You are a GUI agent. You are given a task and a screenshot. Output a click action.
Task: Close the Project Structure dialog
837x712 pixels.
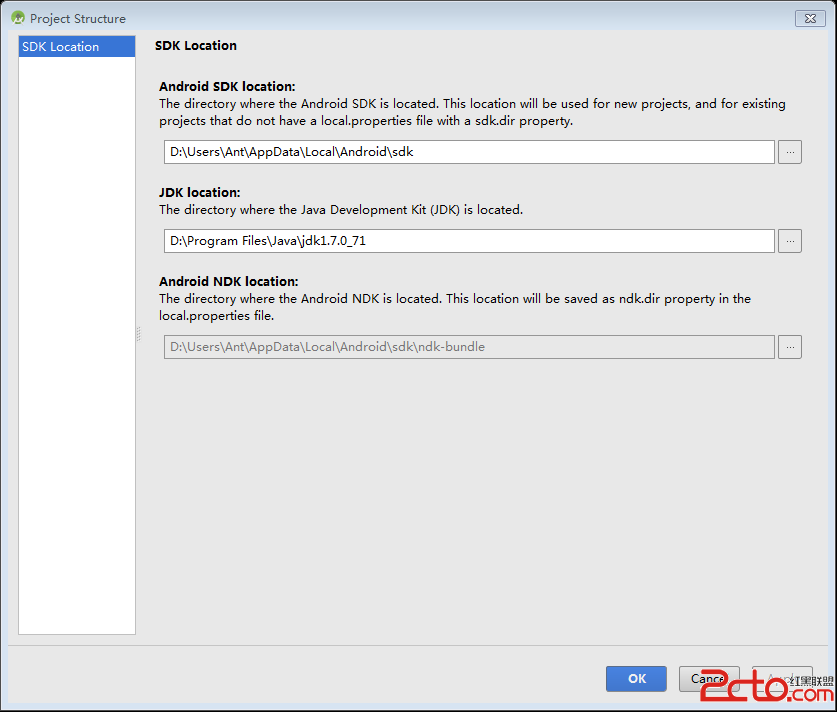[x=810, y=18]
